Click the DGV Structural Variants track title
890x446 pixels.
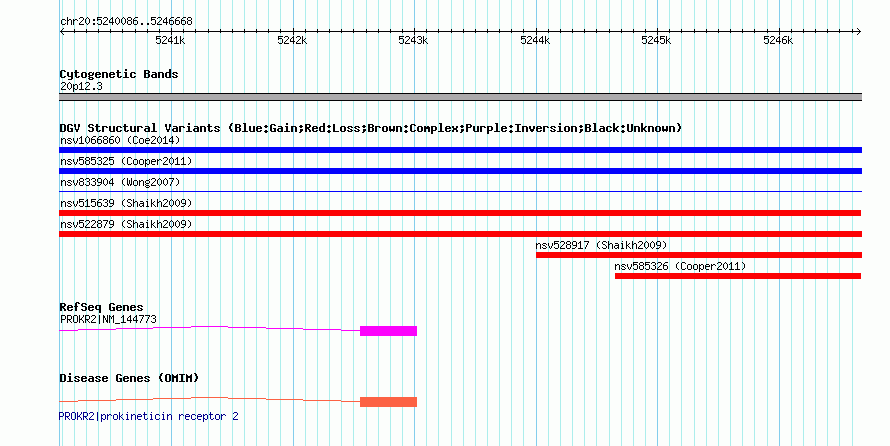(370, 128)
